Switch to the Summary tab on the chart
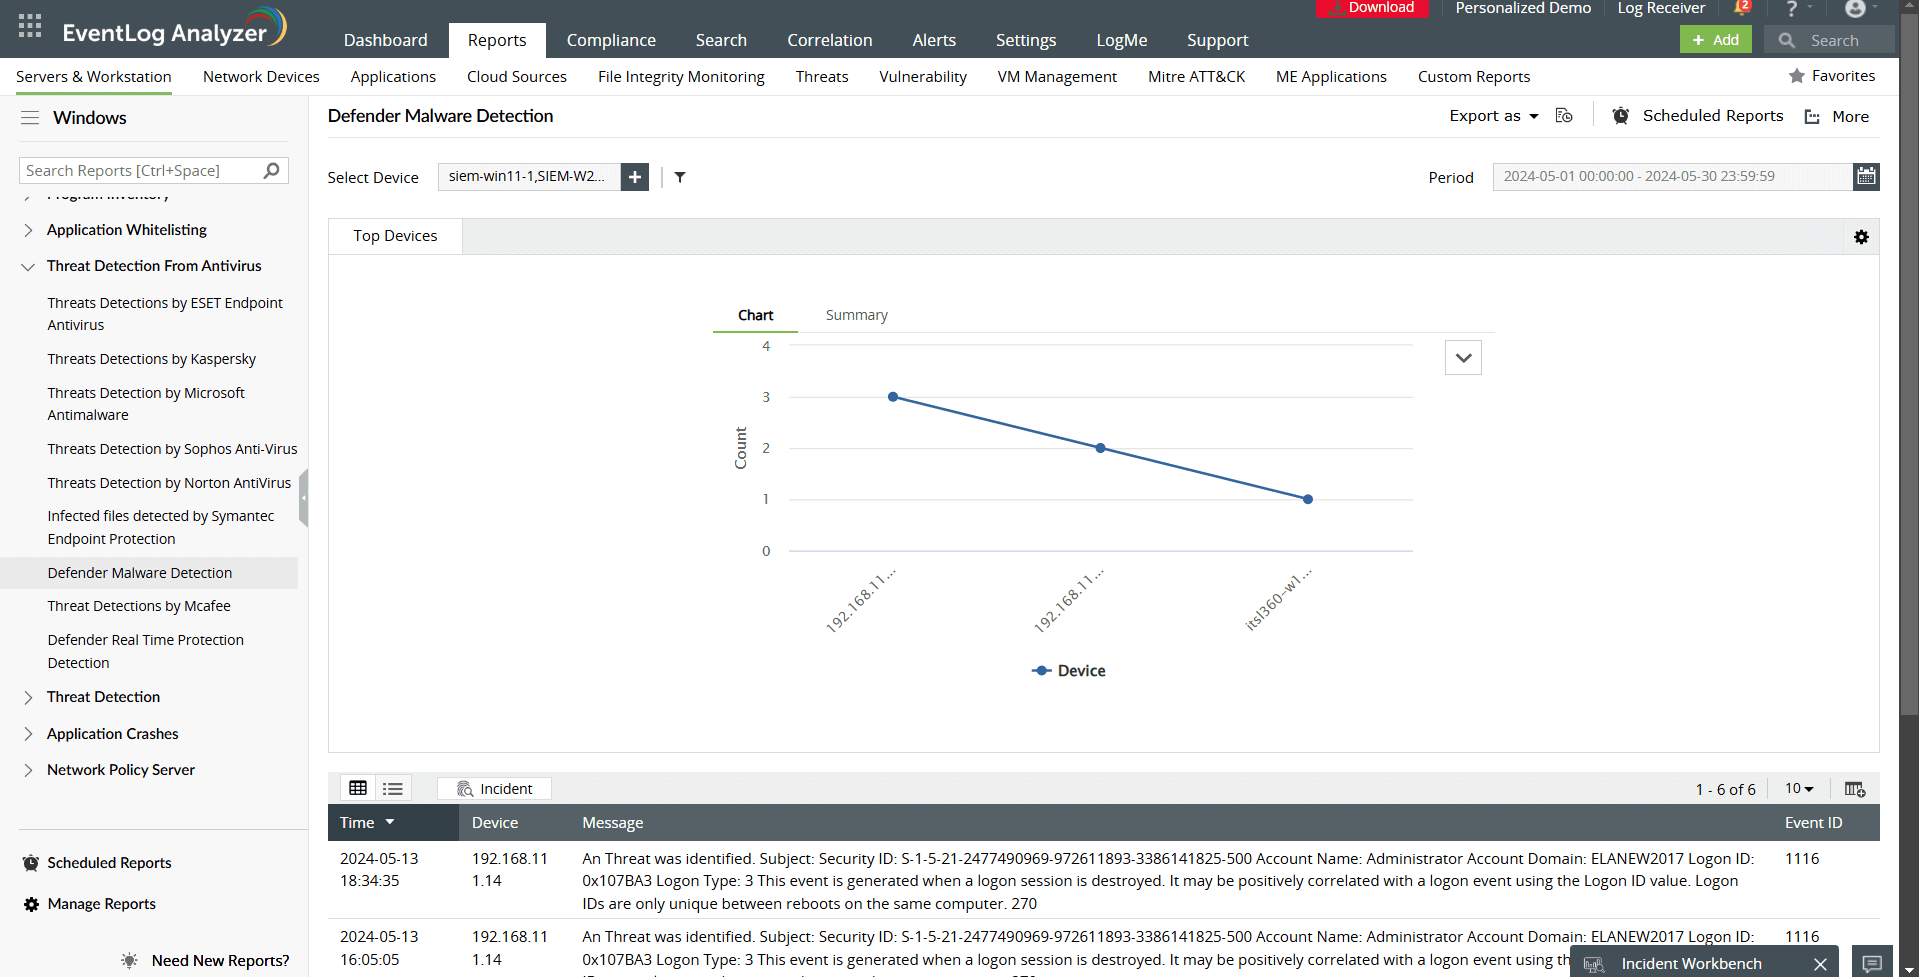 click(856, 314)
